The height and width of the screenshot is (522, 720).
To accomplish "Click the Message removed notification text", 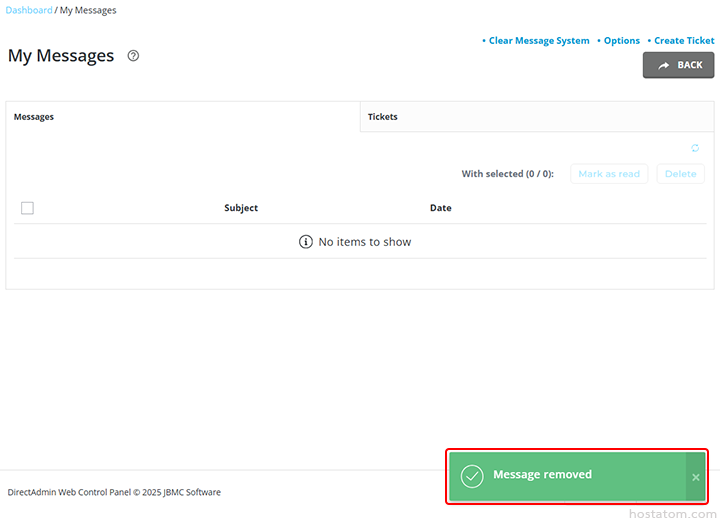I will 542,475.
